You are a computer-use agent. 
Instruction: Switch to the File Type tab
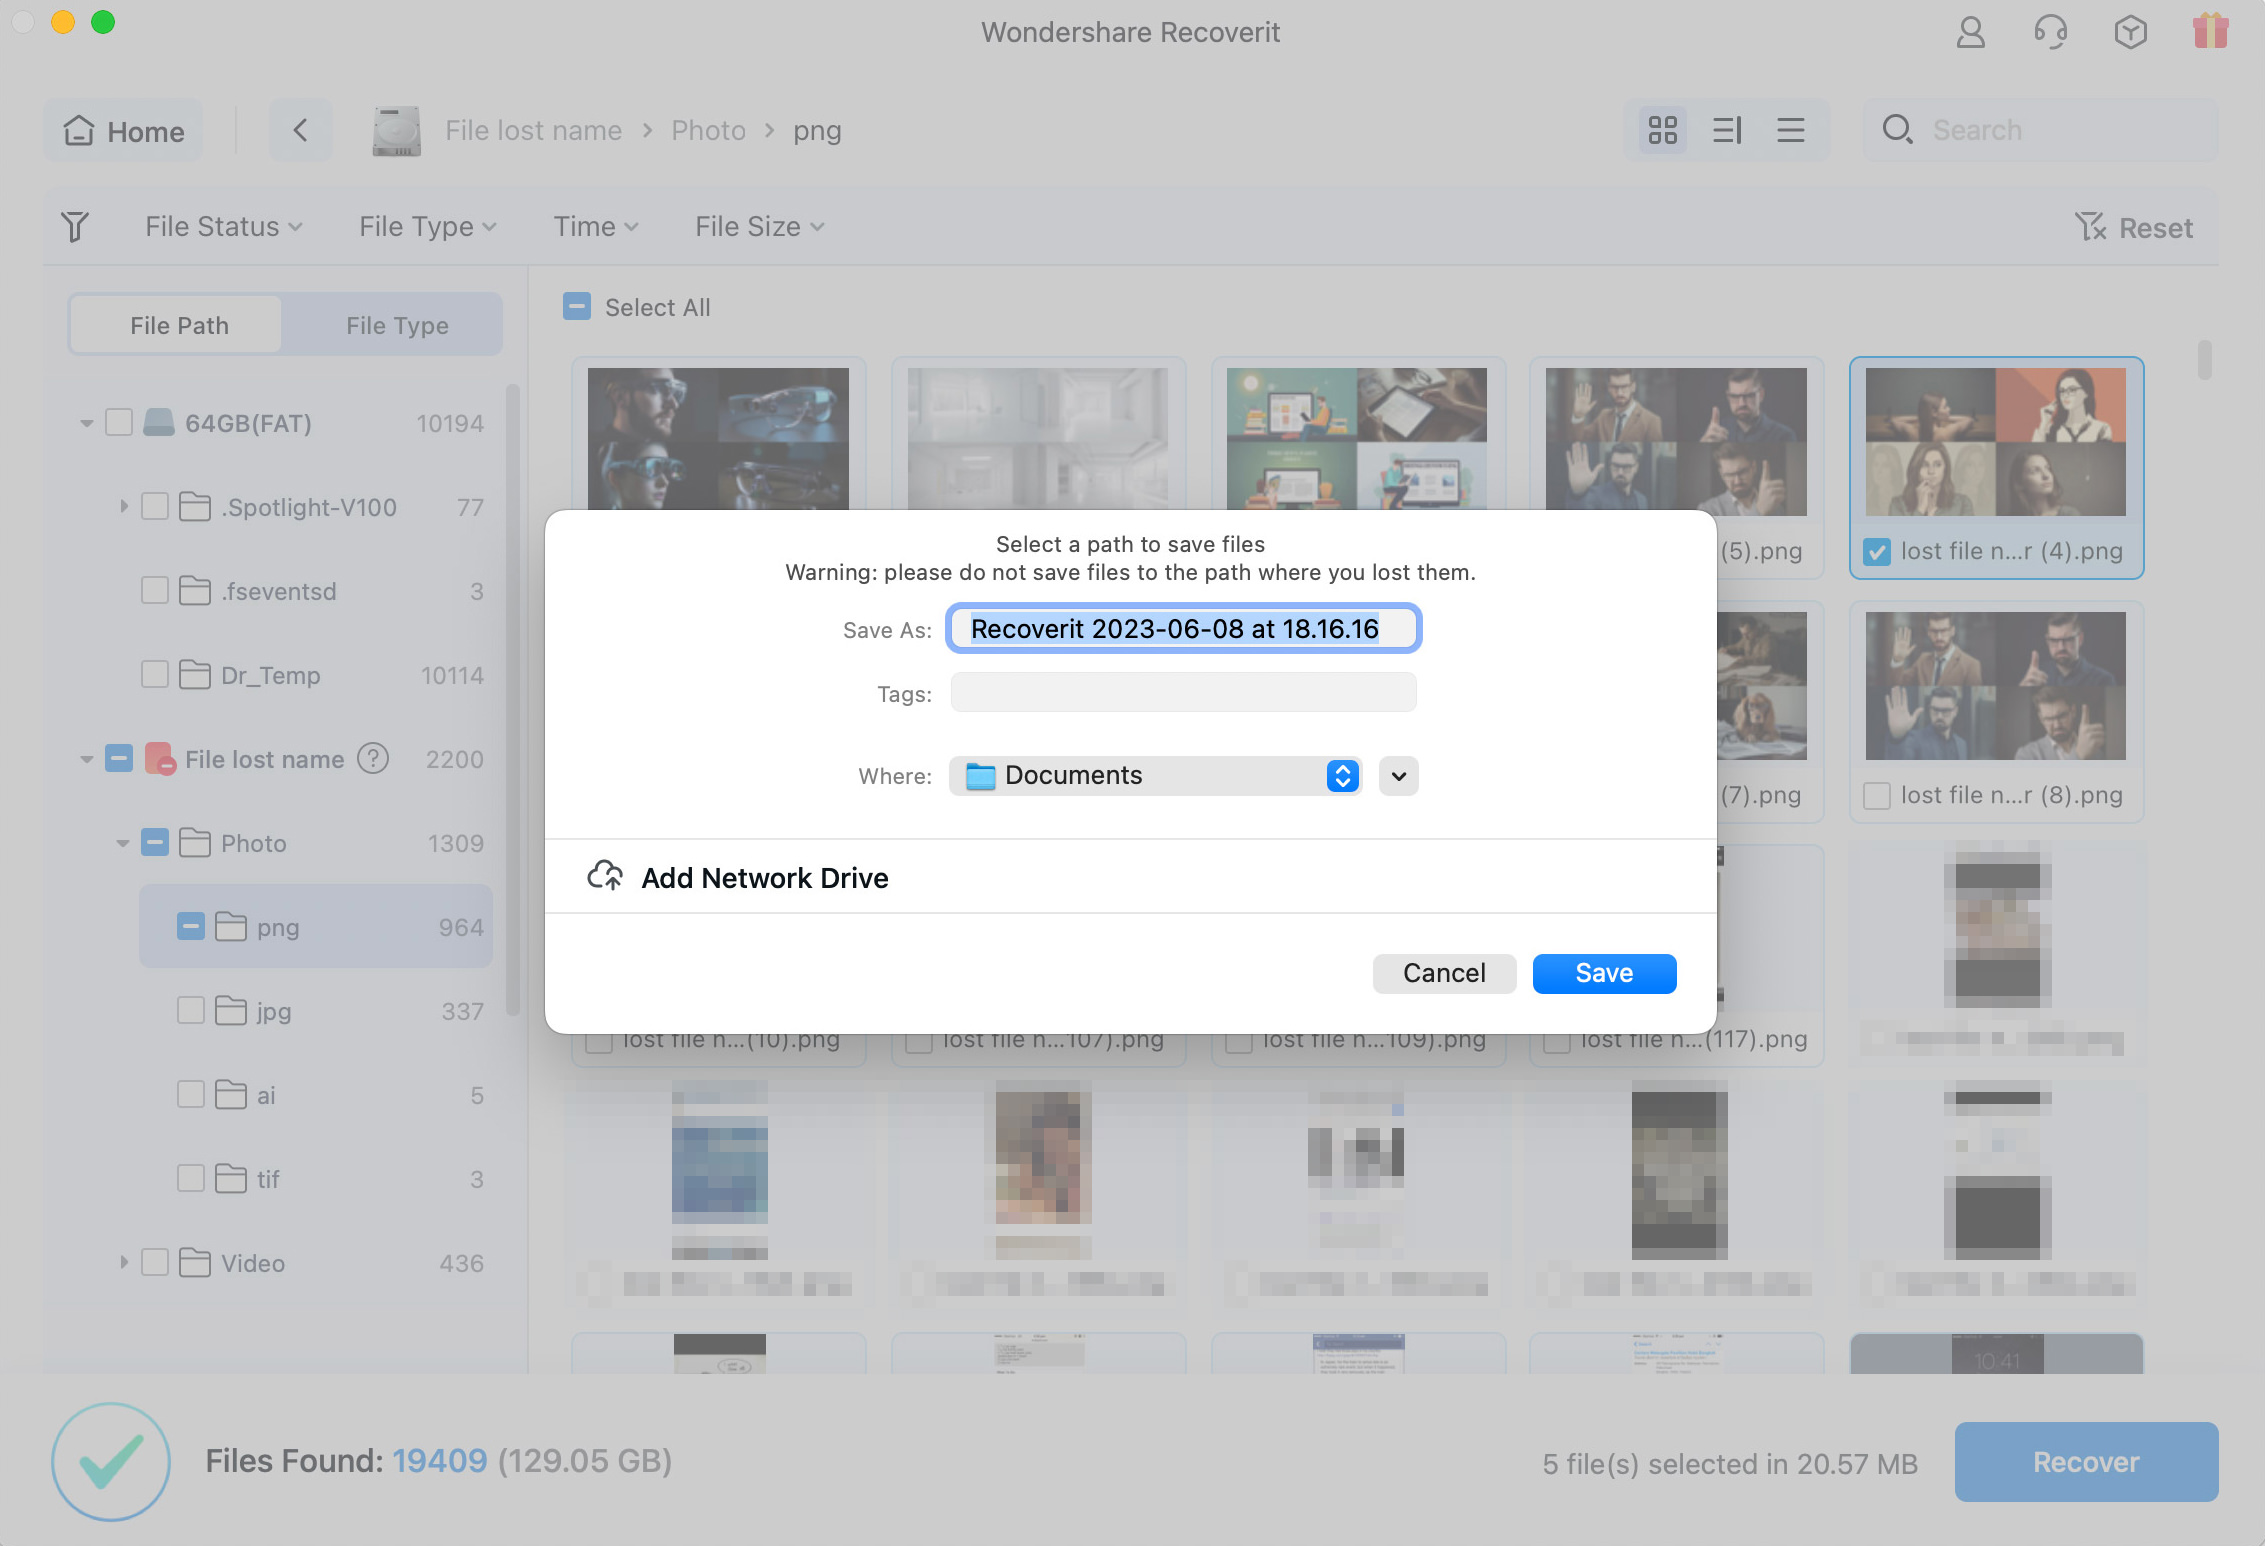click(x=397, y=325)
